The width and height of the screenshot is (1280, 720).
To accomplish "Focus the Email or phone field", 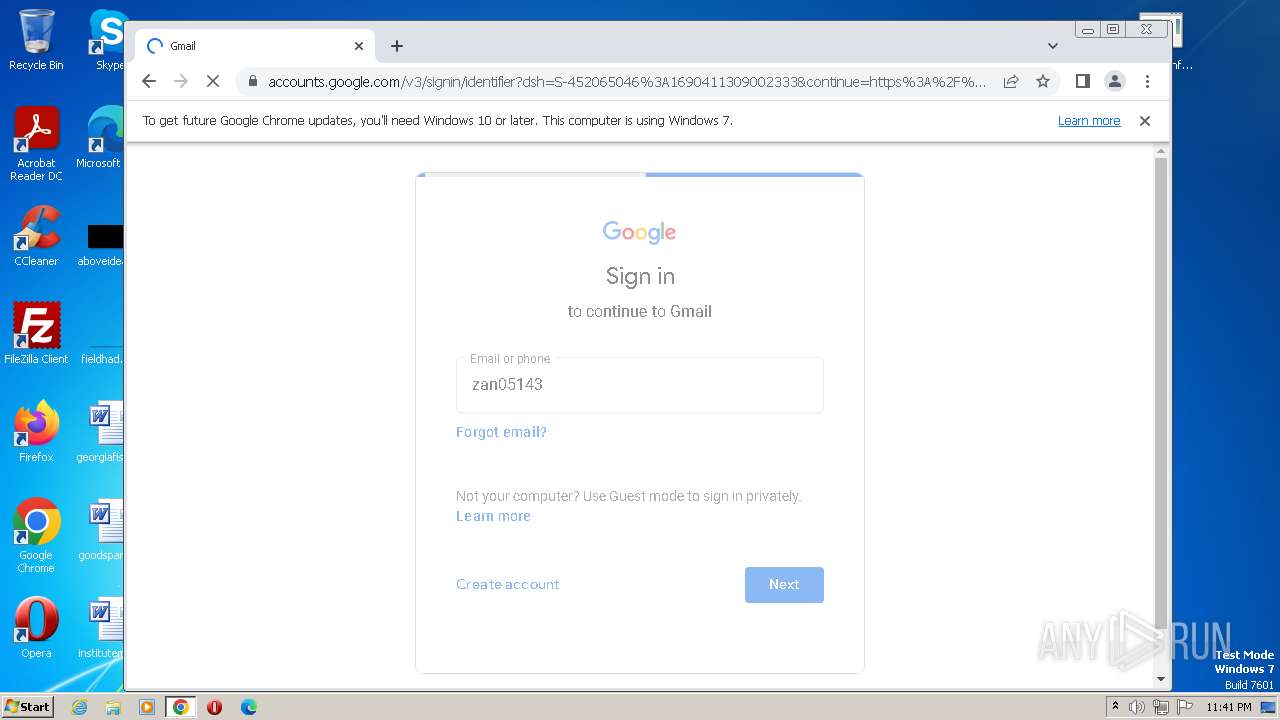I will coord(640,385).
